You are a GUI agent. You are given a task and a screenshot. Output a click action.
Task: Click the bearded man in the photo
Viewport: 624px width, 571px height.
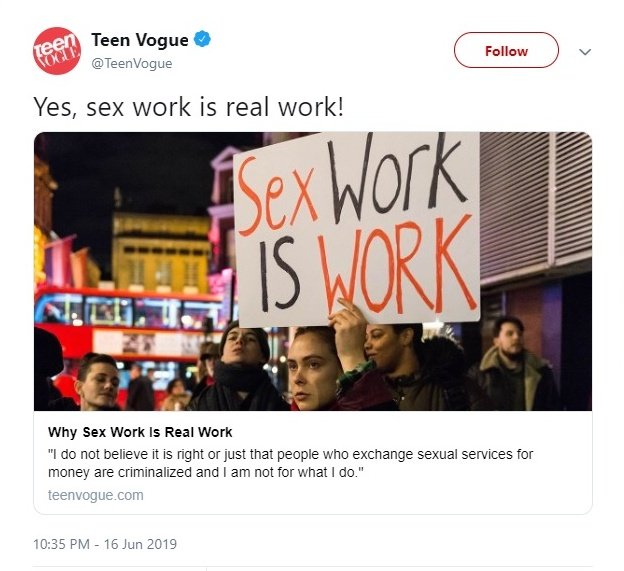[513, 366]
